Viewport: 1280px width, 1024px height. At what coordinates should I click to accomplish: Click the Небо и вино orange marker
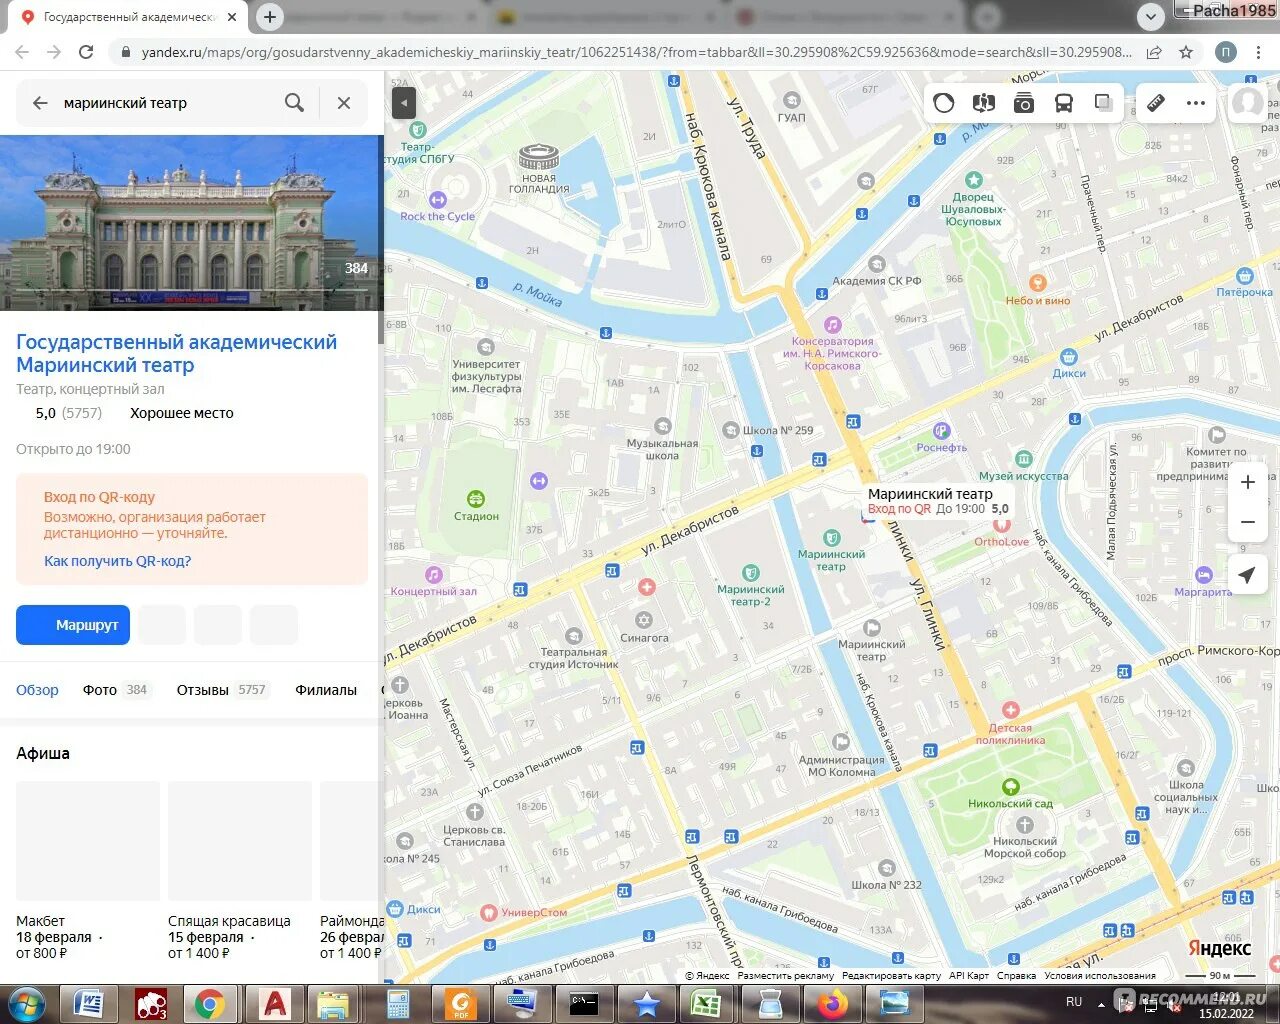[x=1038, y=283]
